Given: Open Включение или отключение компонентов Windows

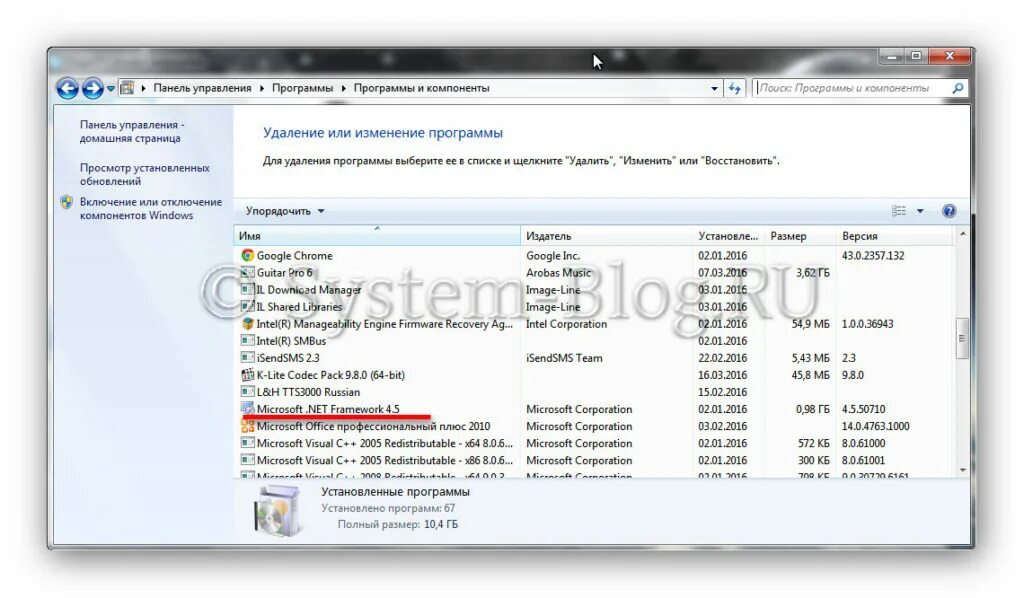Looking at the screenshot, I should (x=151, y=208).
